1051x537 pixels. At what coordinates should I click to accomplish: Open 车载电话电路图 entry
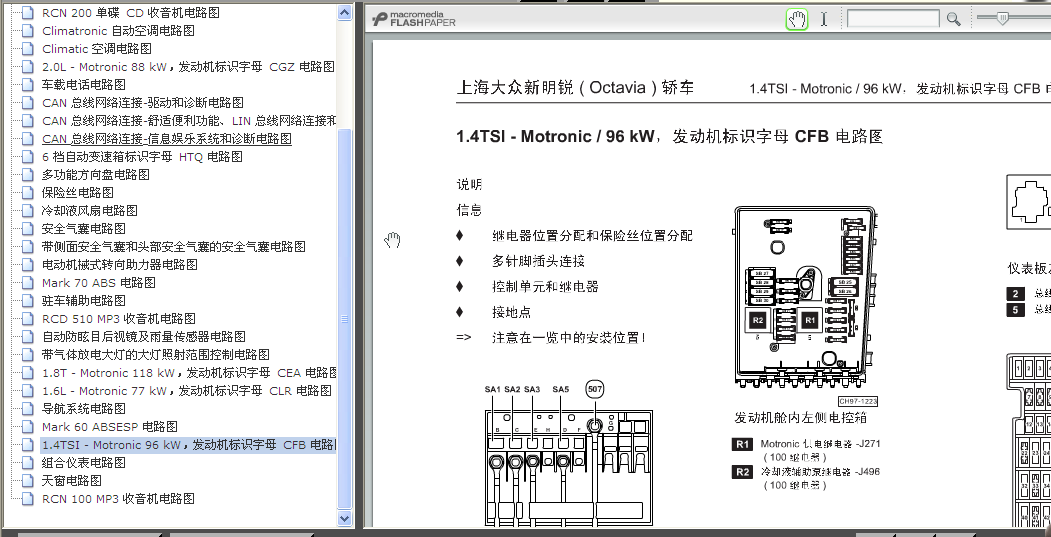[x=84, y=84]
